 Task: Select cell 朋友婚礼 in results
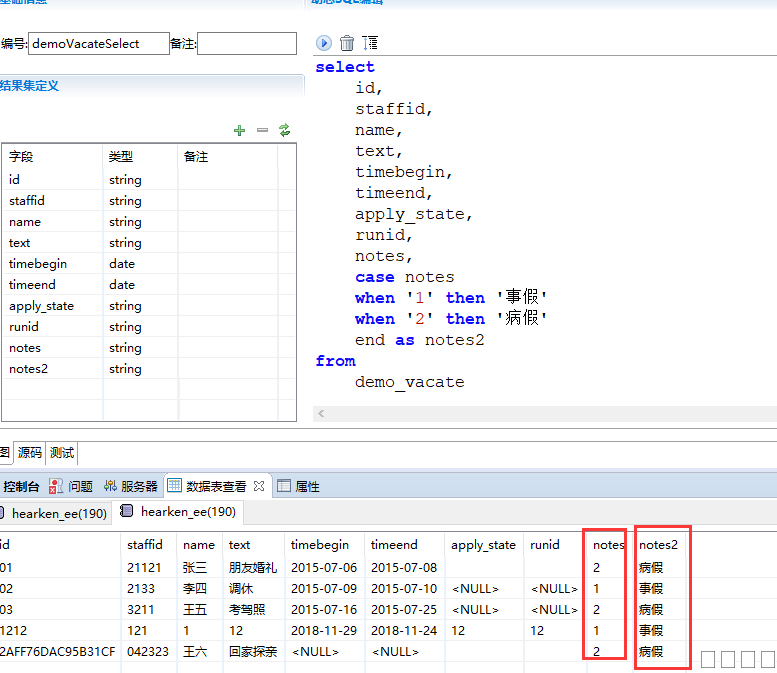[253, 567]
